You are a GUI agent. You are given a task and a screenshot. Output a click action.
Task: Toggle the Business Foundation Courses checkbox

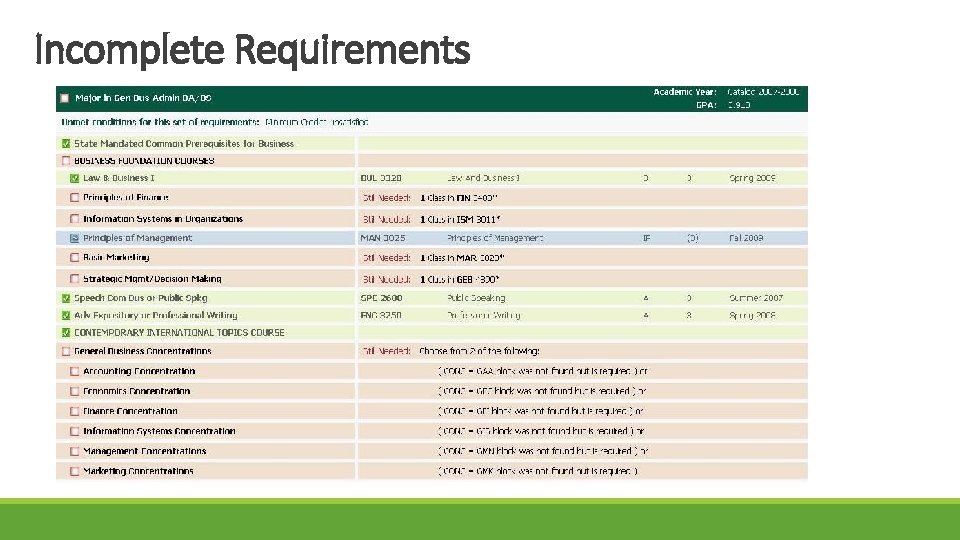(66, 161)
